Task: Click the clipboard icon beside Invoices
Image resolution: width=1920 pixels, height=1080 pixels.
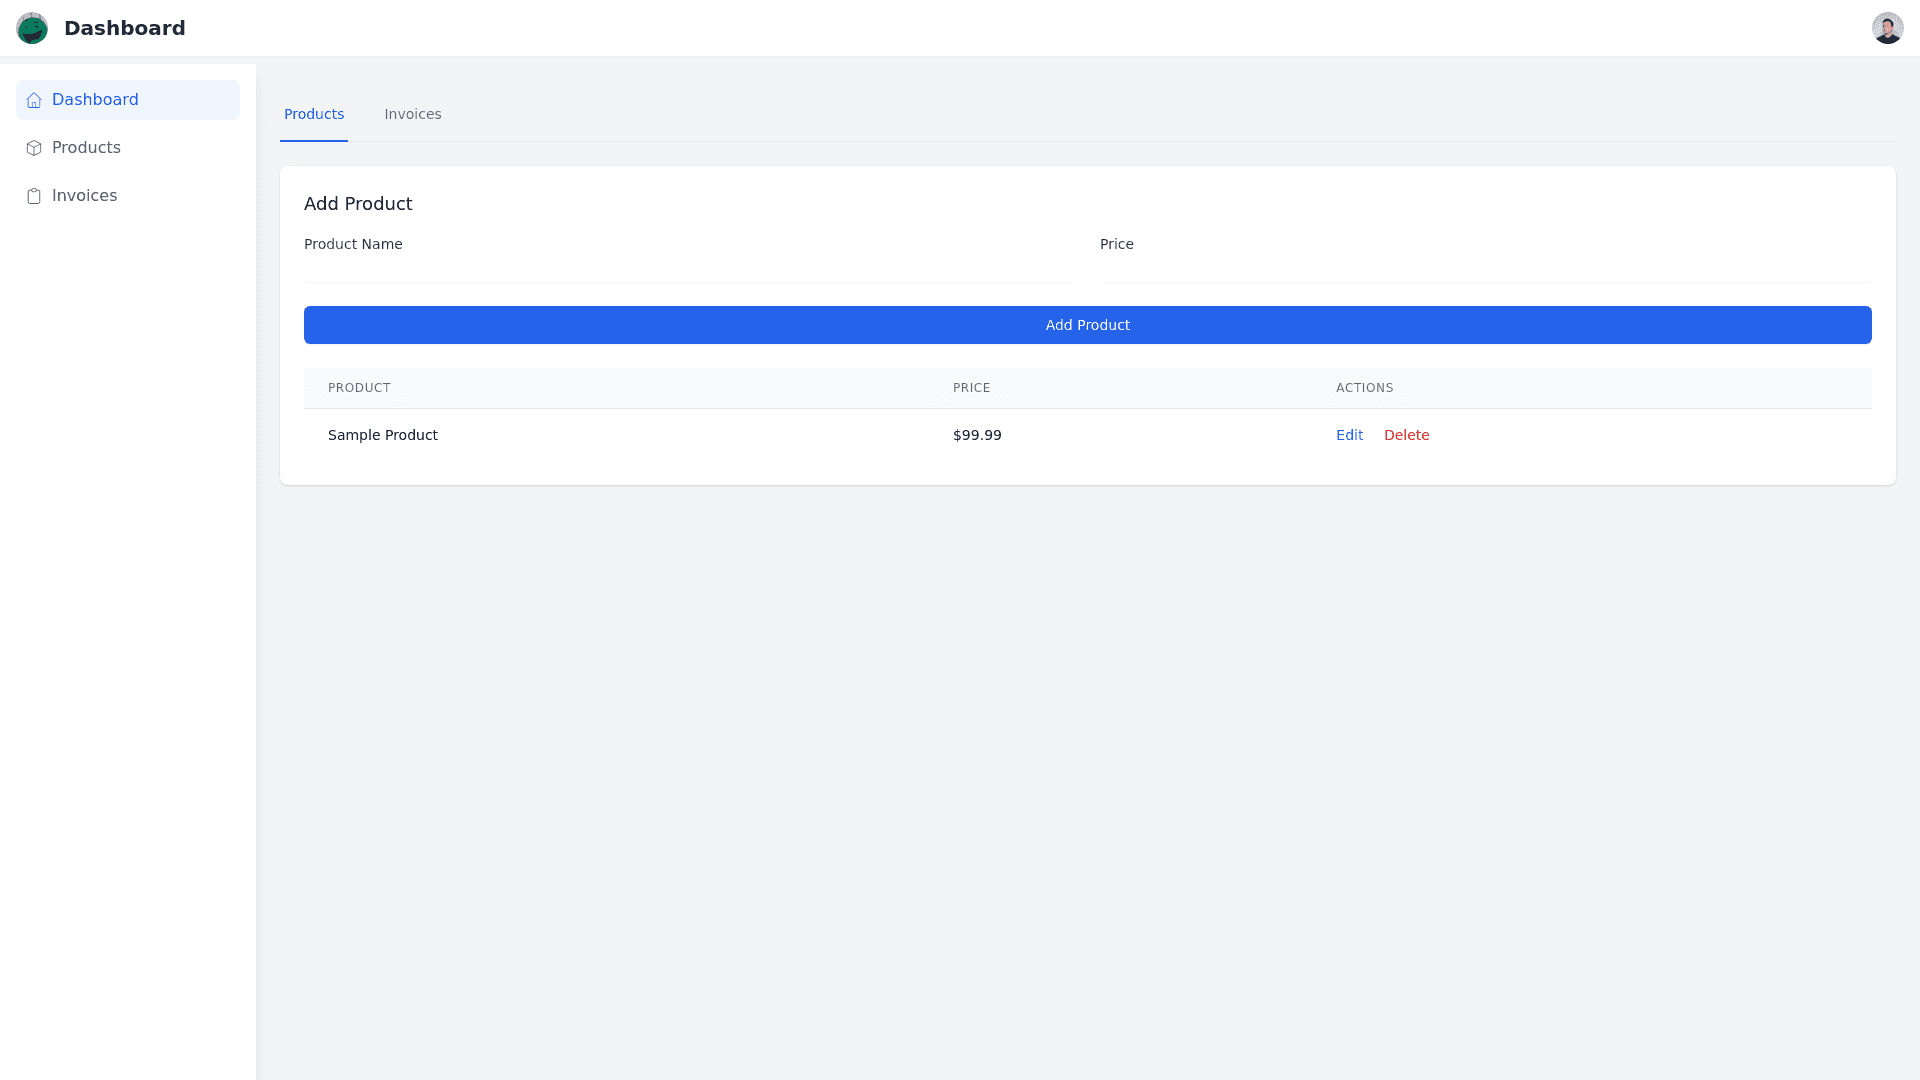Action: pos(34,196)
